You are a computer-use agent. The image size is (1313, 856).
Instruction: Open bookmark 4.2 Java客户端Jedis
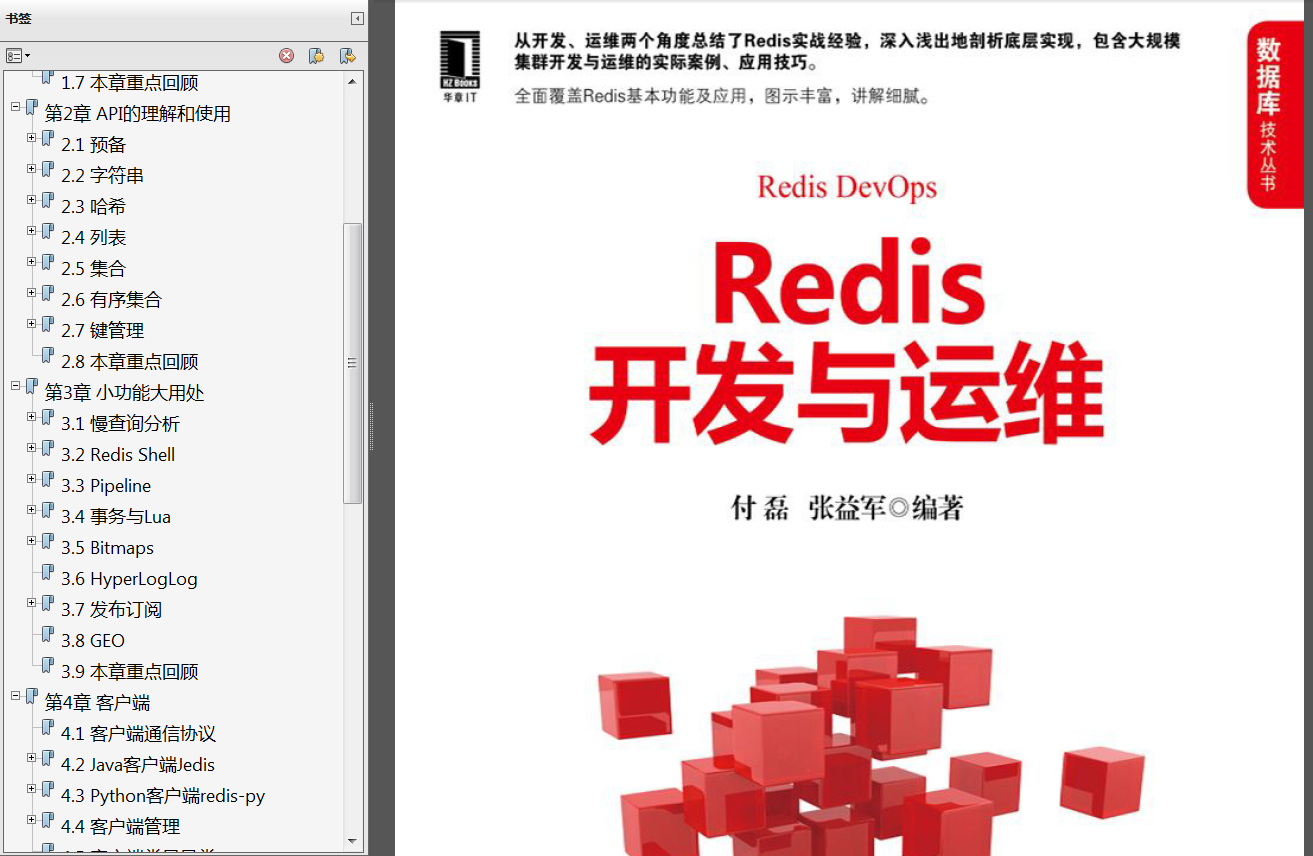click(138, 765)
